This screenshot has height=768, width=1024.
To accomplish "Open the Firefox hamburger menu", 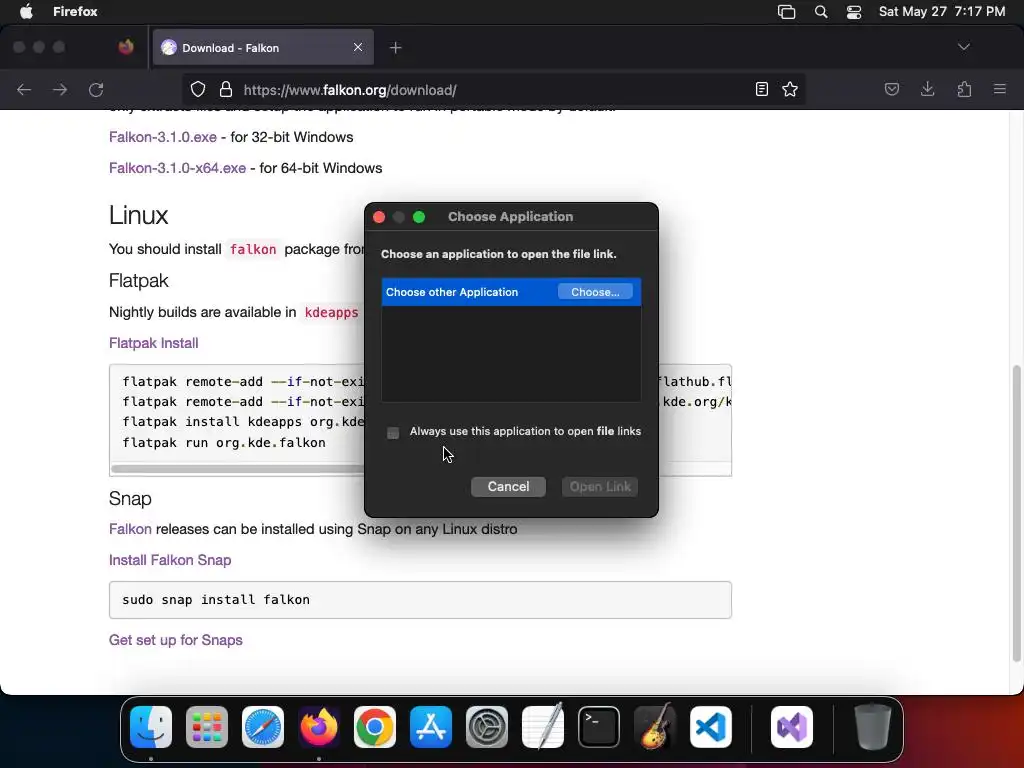I will coord(1000,89).
